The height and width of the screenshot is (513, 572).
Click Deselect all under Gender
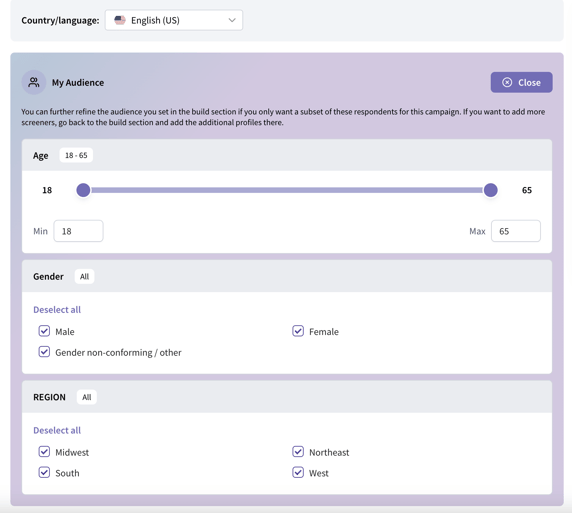click(x=57, y=310)
